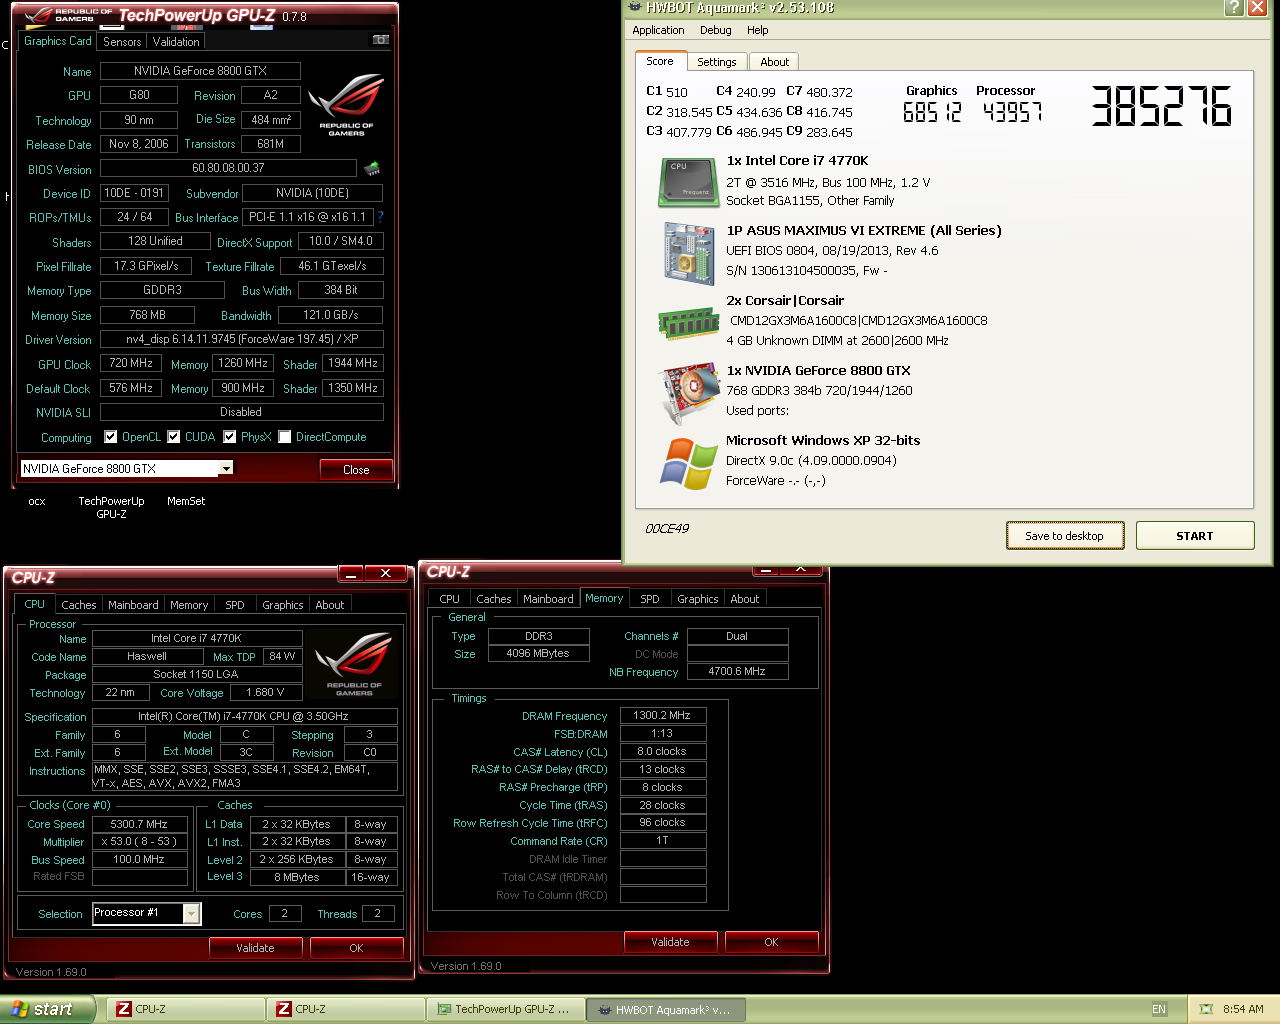
Task: Enable the DirectCompute checkbox
Action: (x=285, y=436)
